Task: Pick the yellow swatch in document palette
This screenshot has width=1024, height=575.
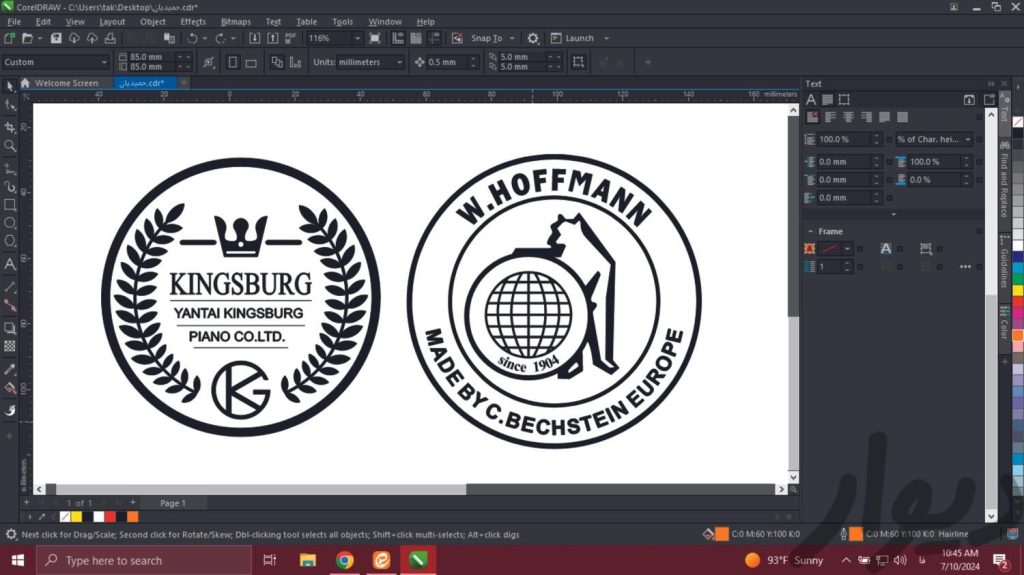Action: [x=77, y=517]
